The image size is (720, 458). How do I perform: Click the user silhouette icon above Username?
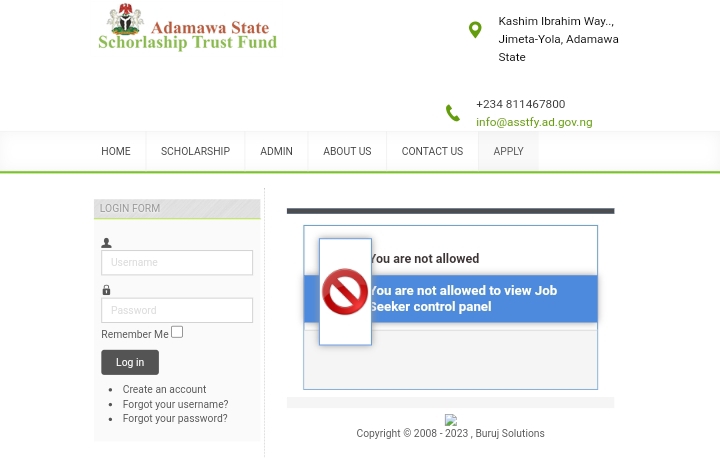(x=106, y=243)
